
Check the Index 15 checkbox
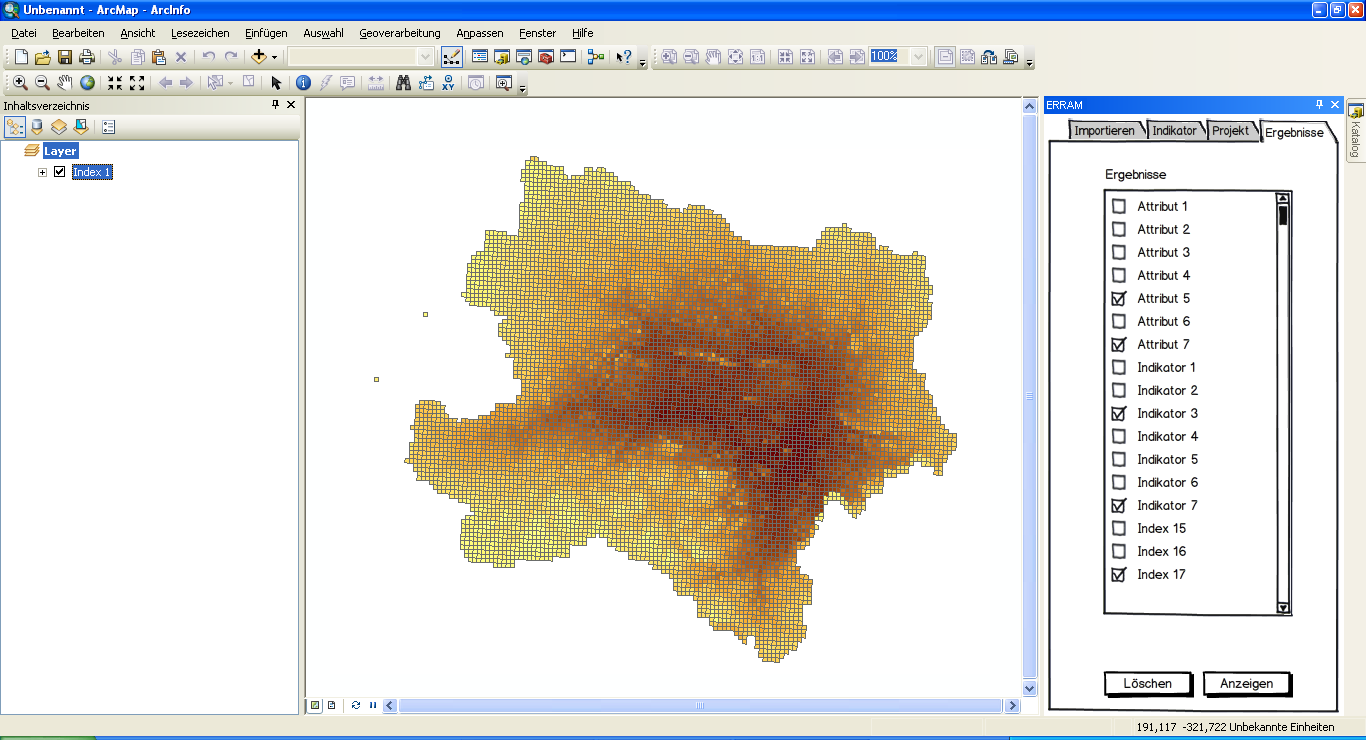click(1119, 528)
